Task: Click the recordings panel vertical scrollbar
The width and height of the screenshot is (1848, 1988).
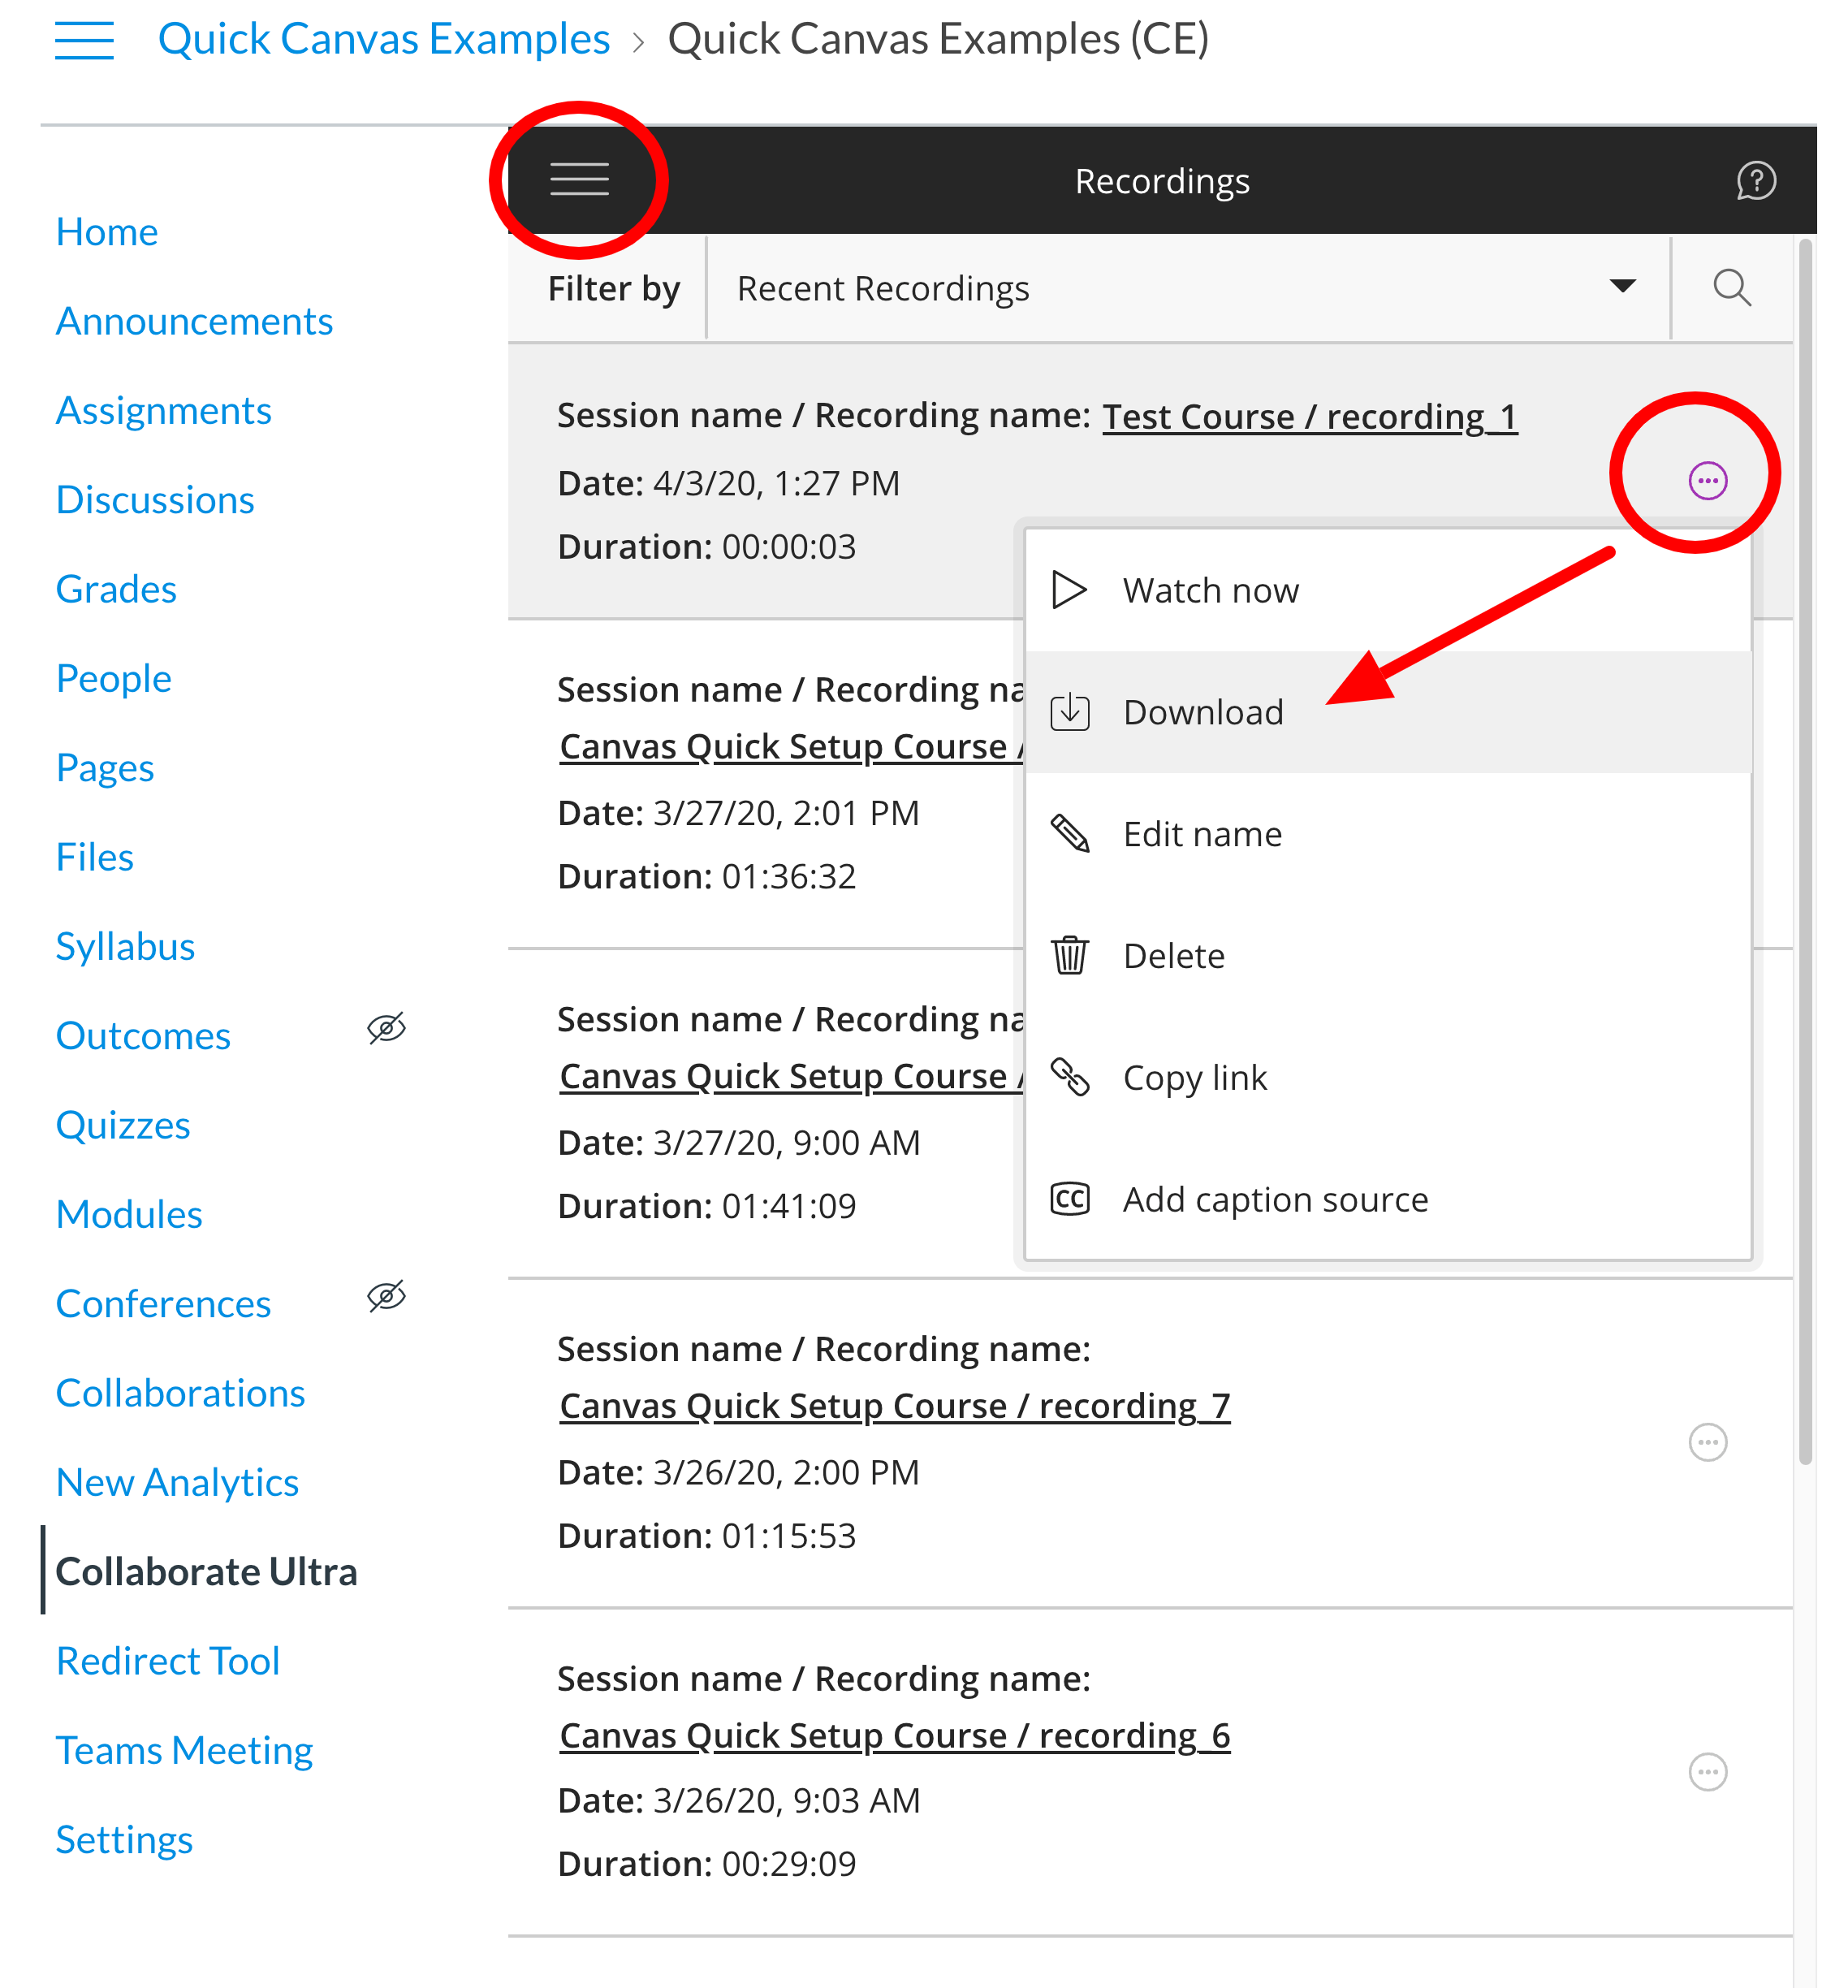Action: (x=1805, y=850)
